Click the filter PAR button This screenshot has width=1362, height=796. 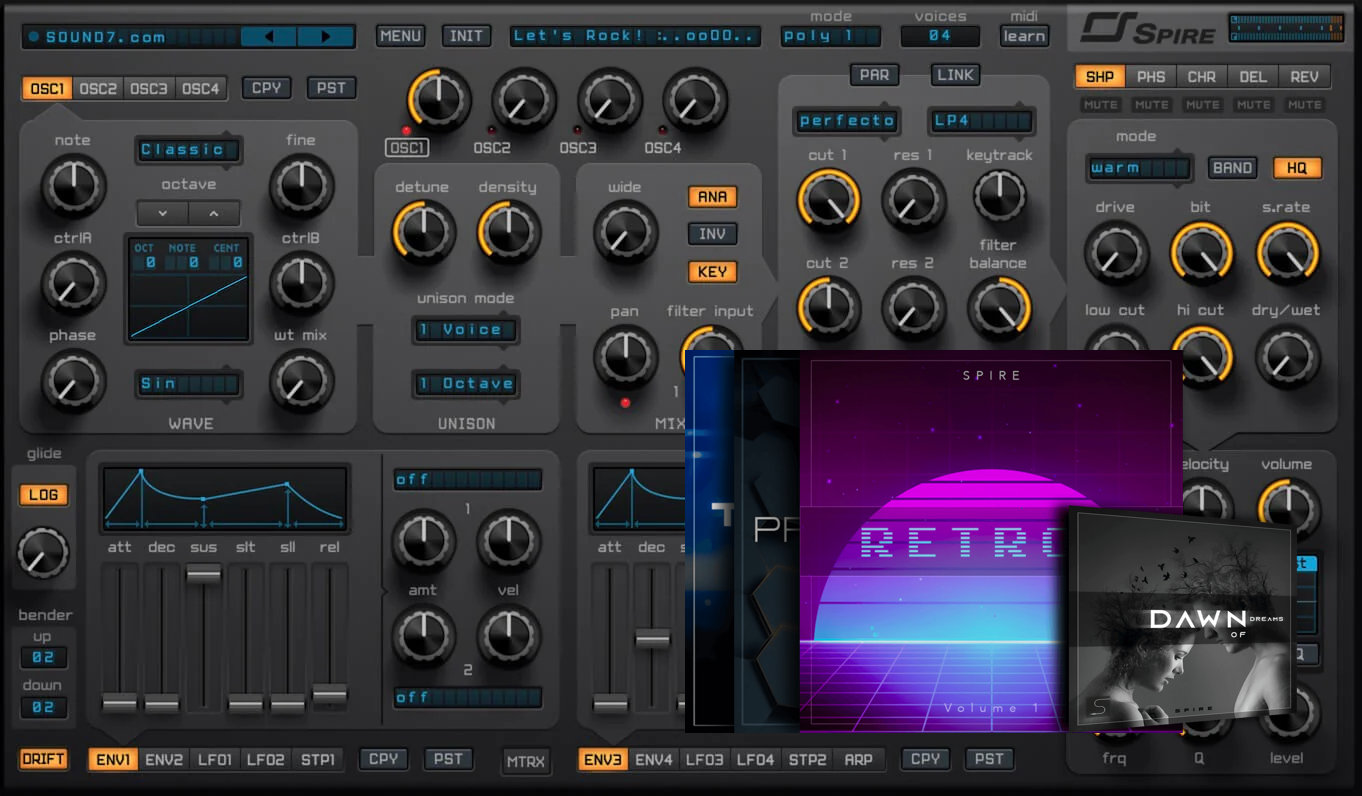pos(874,75)
